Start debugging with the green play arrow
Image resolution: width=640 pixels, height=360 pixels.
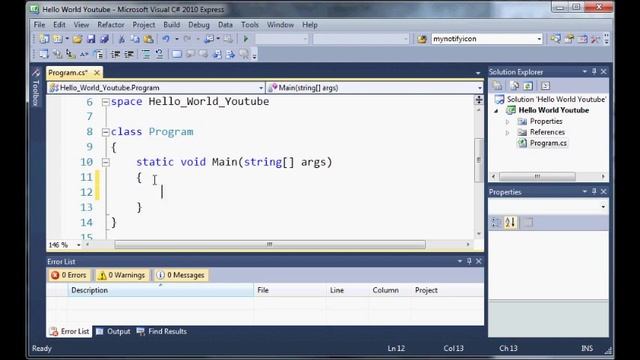point(246,39)
